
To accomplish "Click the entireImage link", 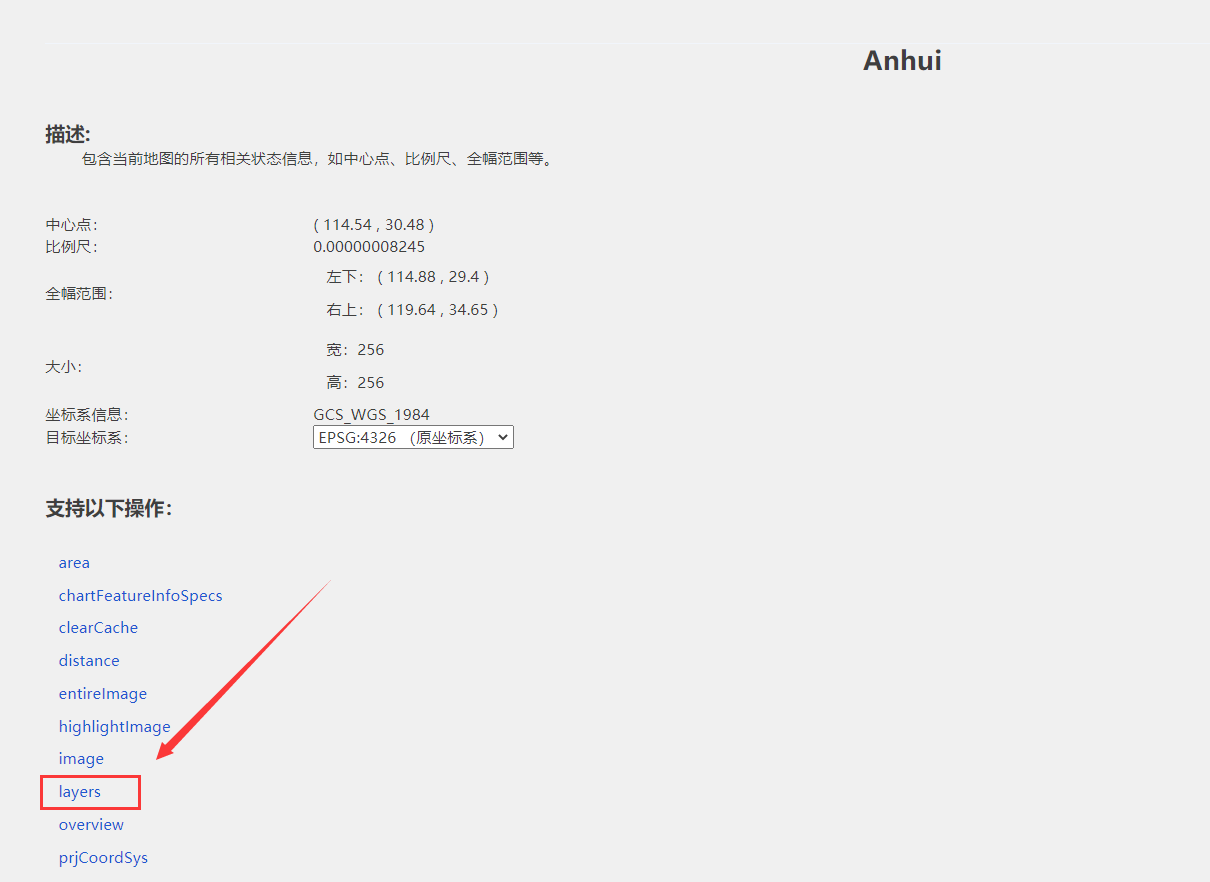I will 103,694.
